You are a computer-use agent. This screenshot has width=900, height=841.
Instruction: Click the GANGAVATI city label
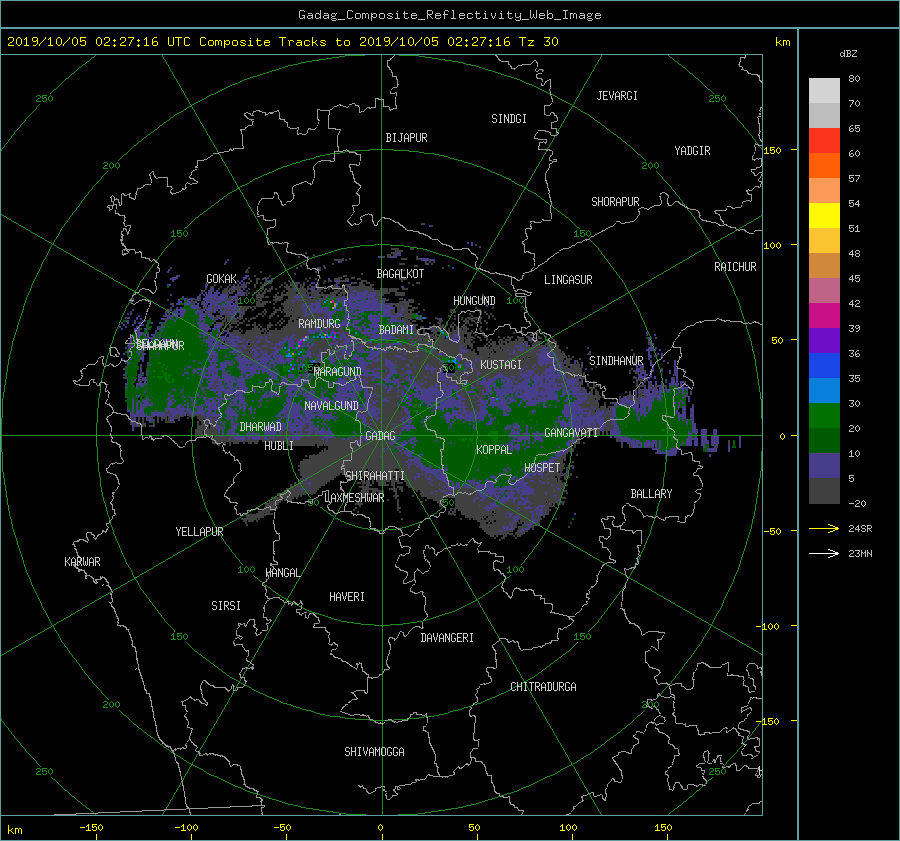(x=571, y=433)
